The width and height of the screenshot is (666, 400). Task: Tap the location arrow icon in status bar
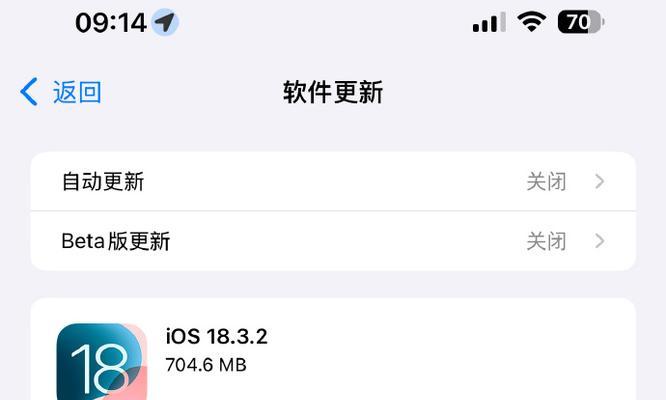(165, 22)
